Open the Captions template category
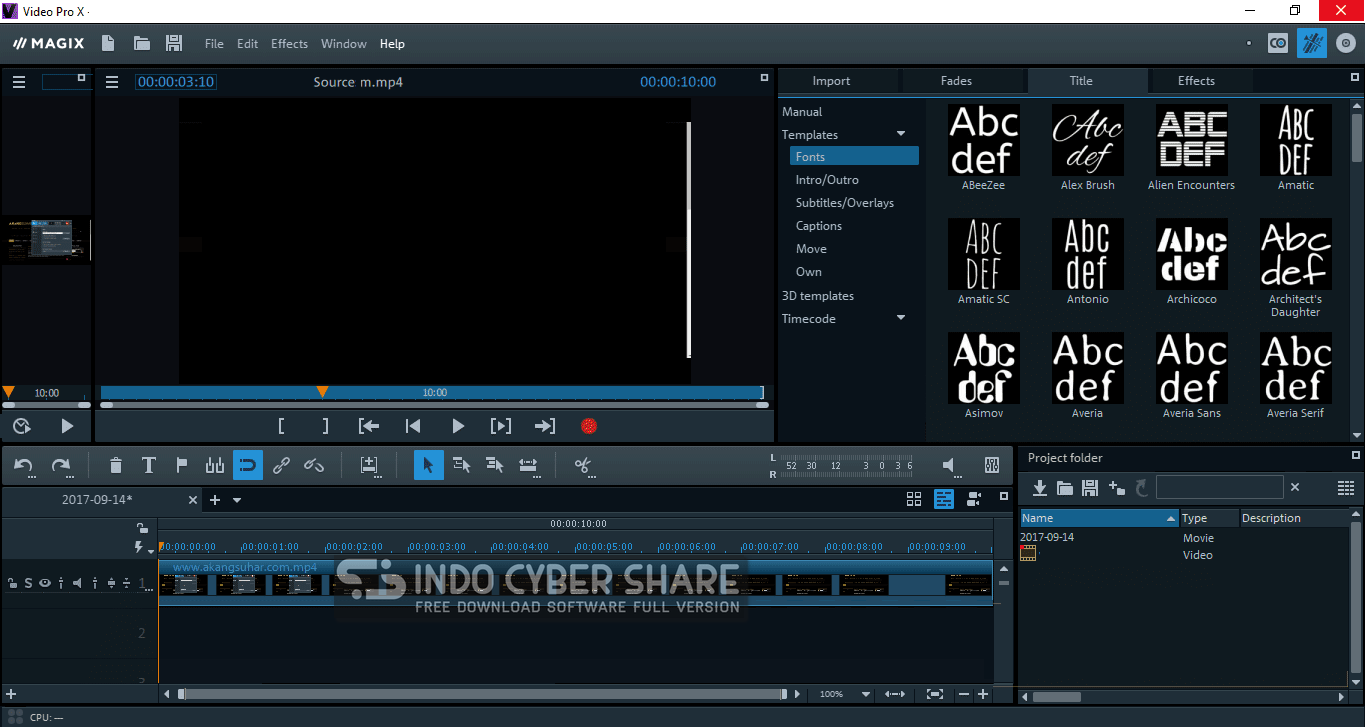Viewport: 1365px width, 727px height. (819, 226)
